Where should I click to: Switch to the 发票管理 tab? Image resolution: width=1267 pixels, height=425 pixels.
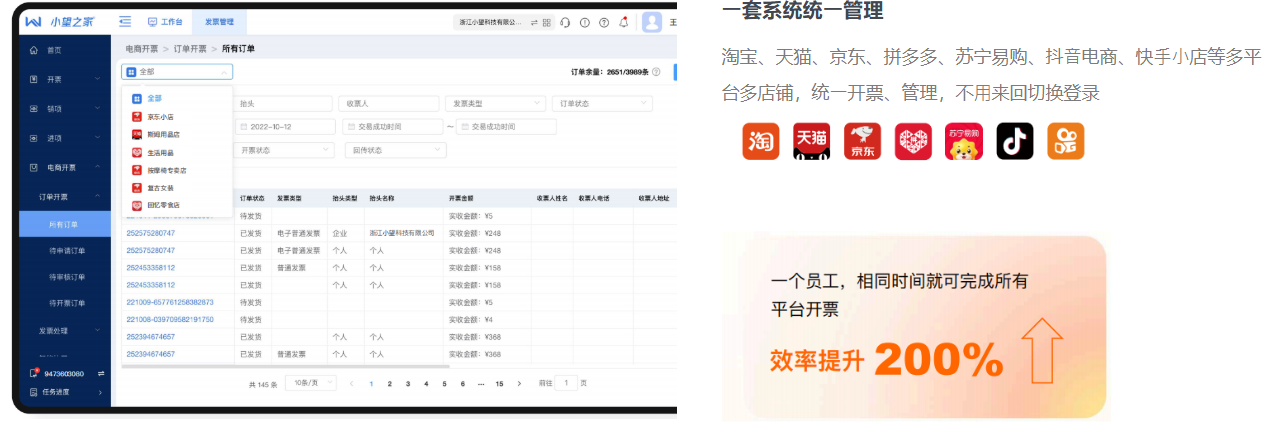click(219, 21)
